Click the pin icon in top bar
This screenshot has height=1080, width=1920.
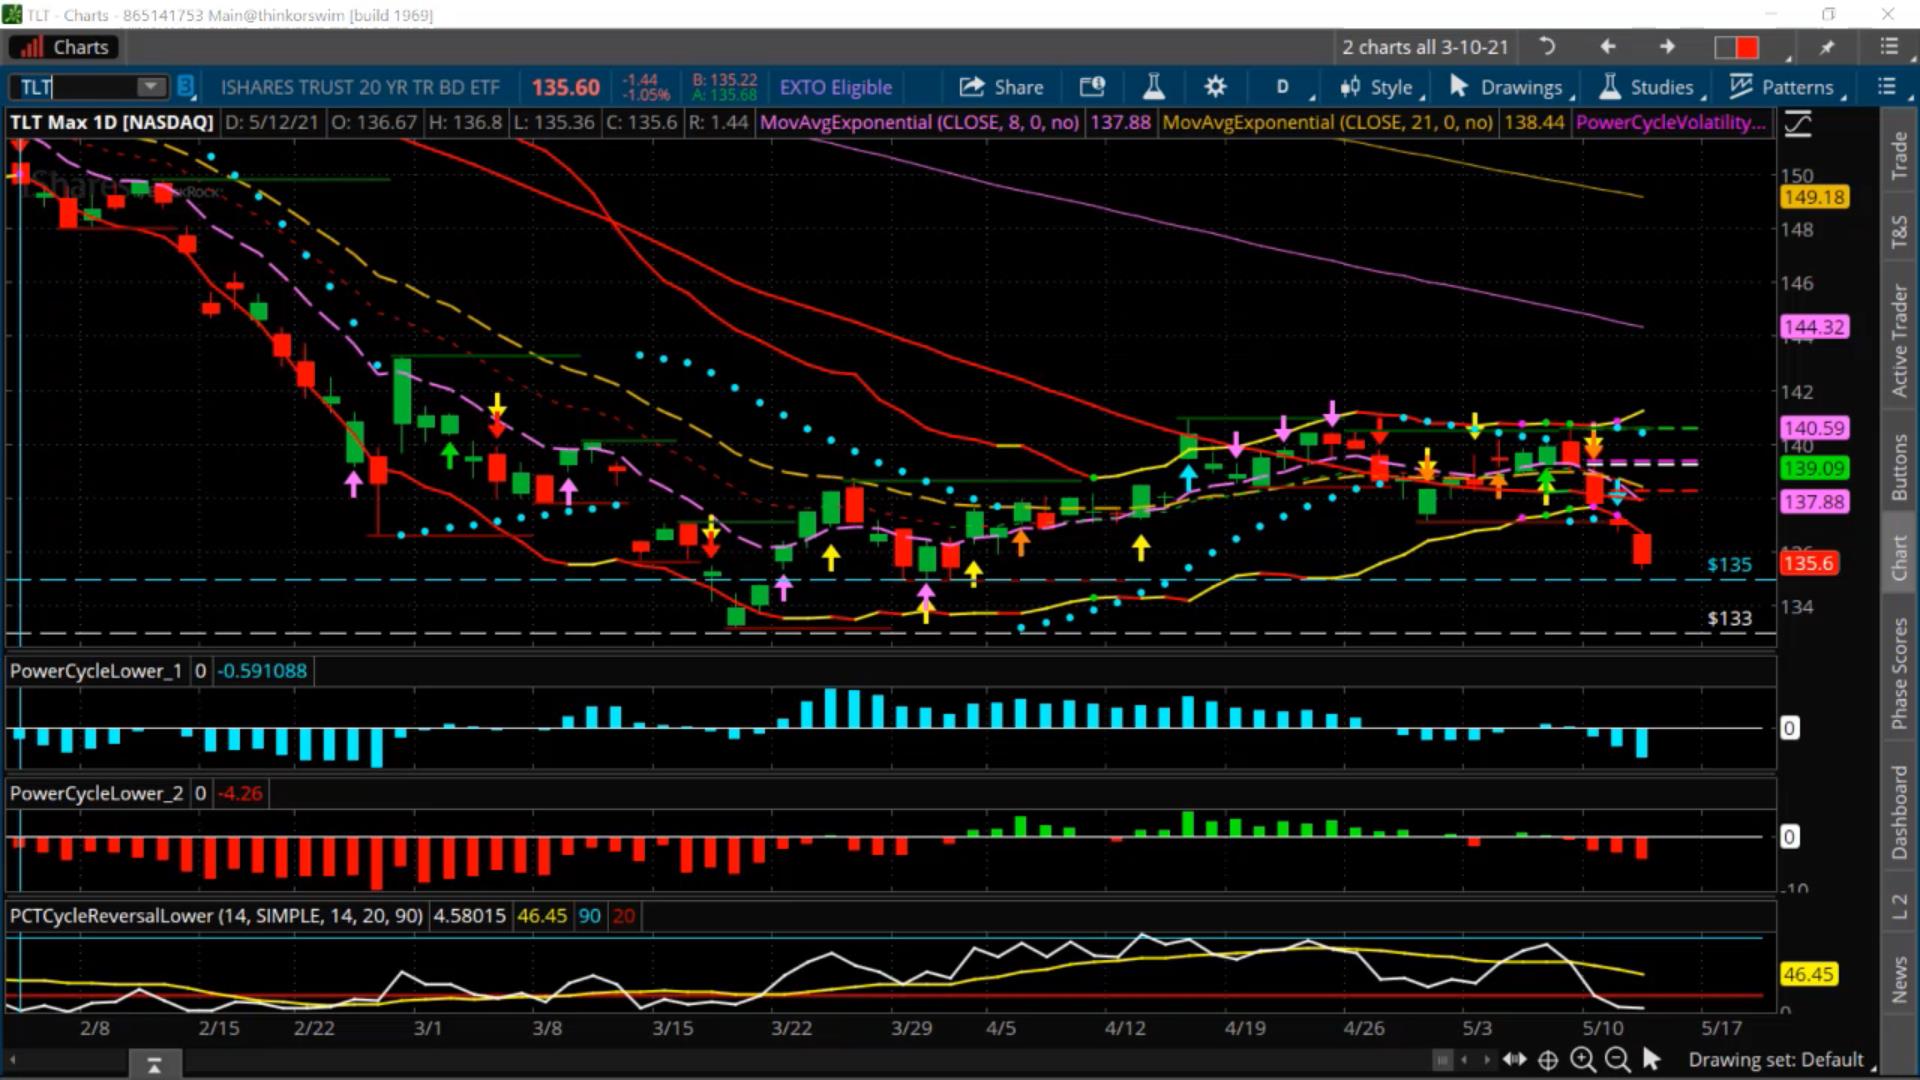1827,47
